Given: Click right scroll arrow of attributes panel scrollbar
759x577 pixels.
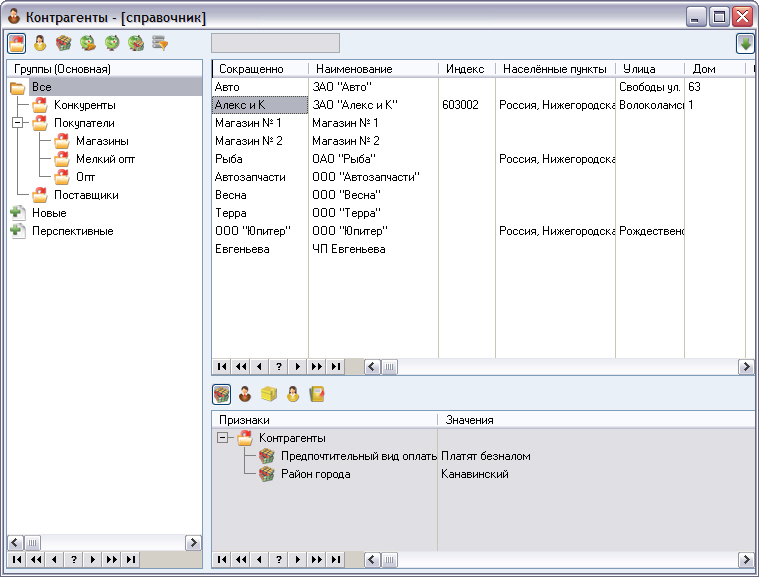Looking at the screenshot, I should click(746, 560).
